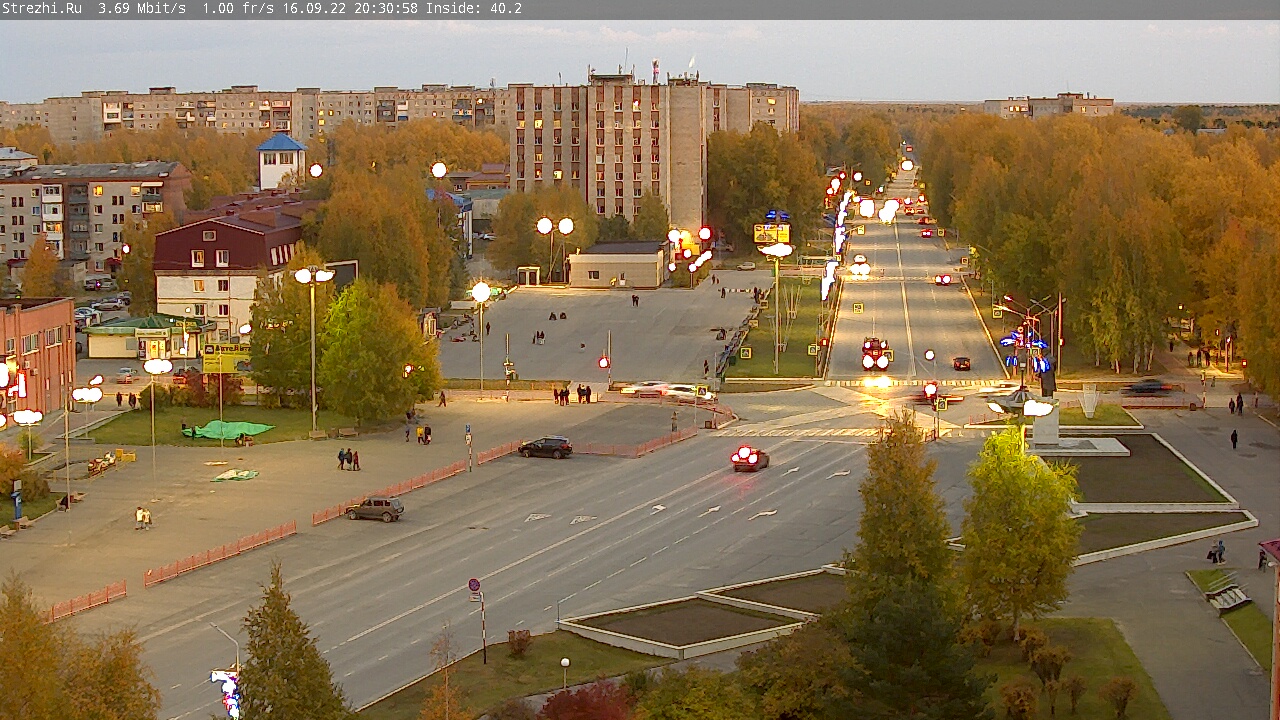Click the 16.09.22 date stamp

[x=314, y=9]
